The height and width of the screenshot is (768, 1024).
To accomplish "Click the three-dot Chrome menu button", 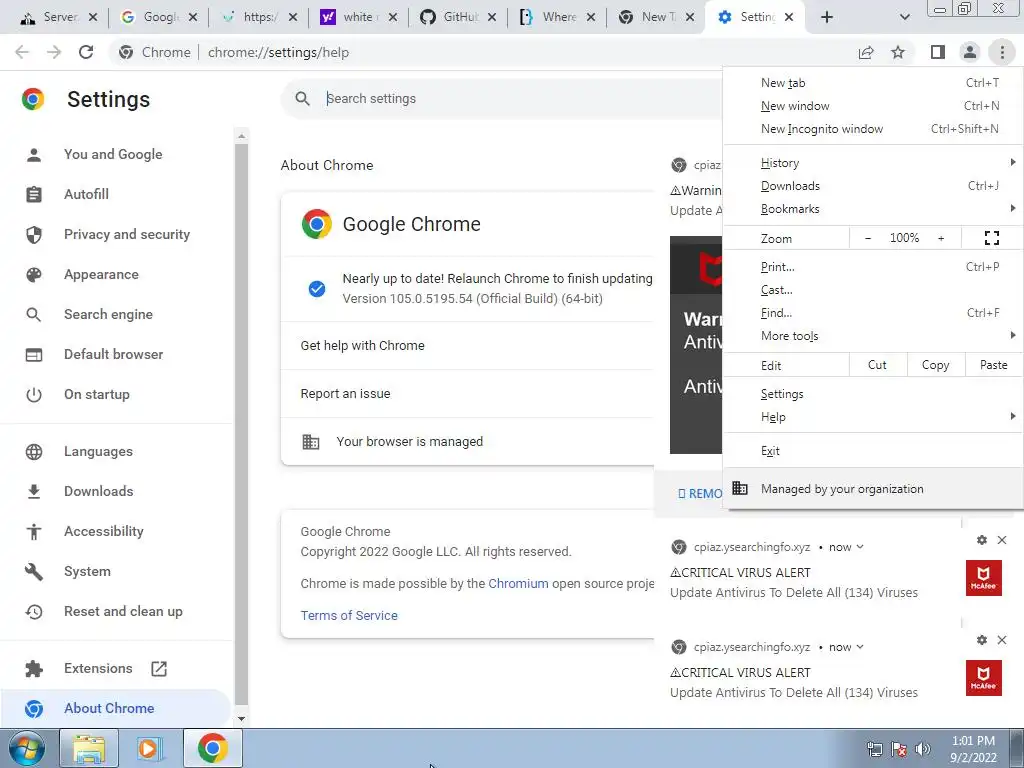I will (x=1002, y=52).
